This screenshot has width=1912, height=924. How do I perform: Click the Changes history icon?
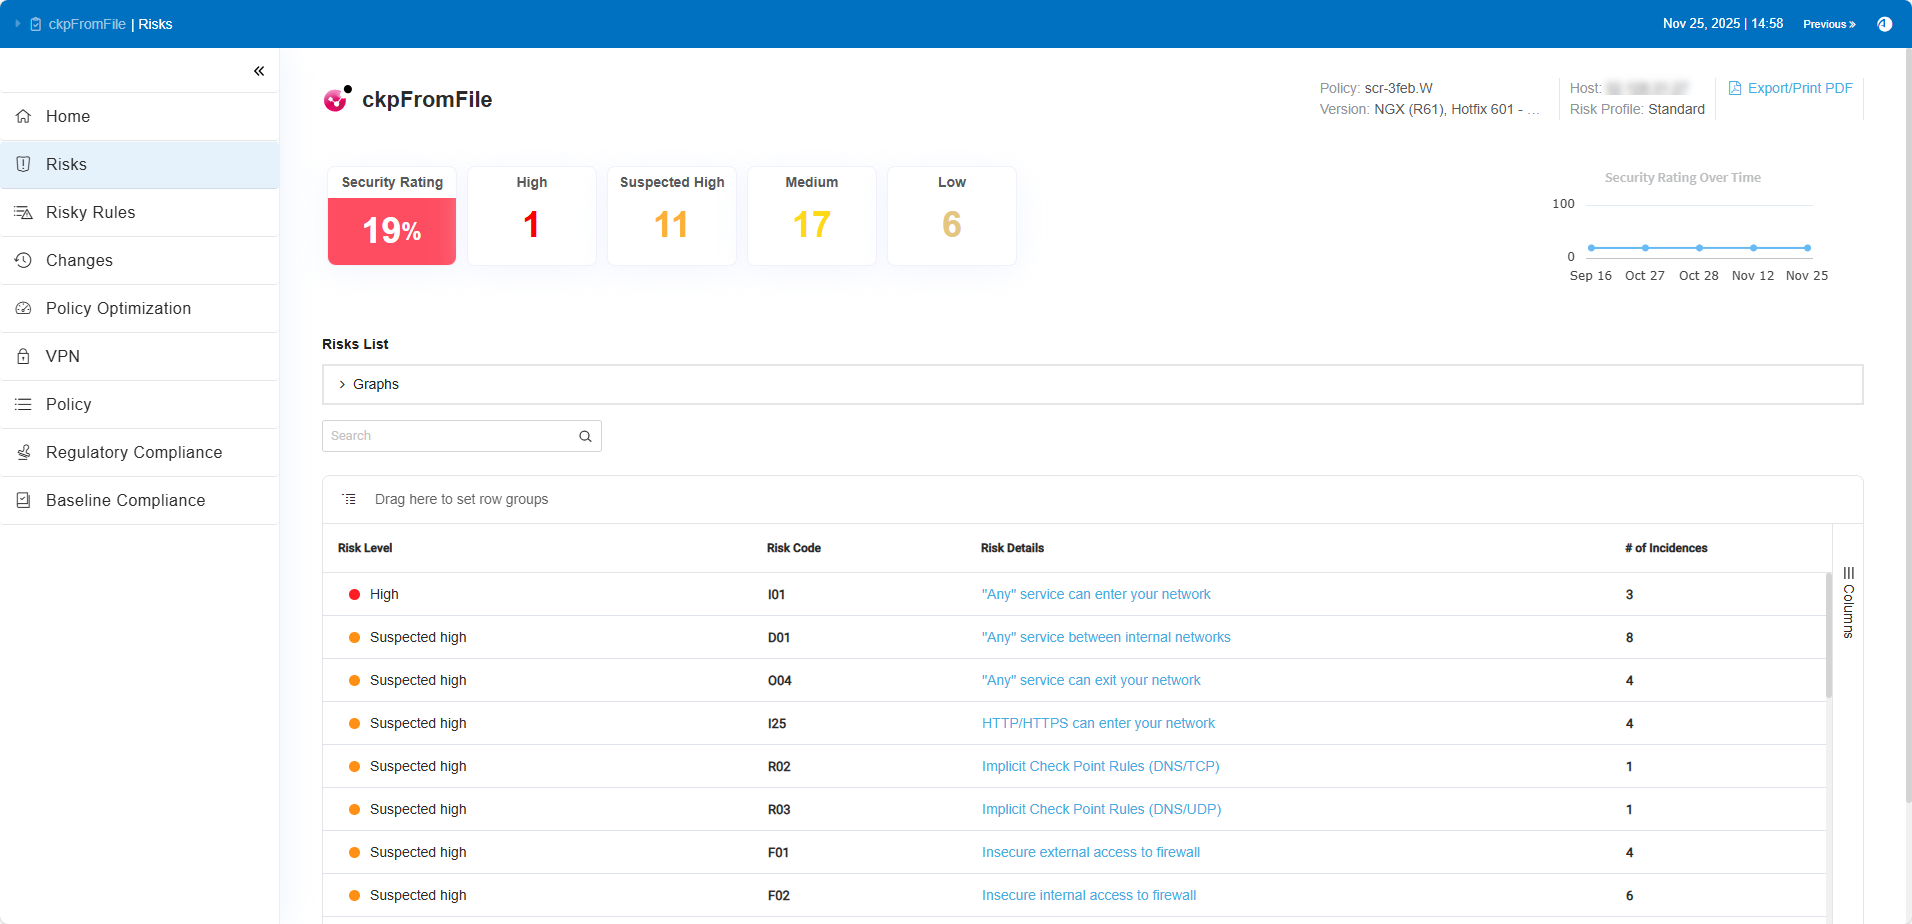click(23, 261)
